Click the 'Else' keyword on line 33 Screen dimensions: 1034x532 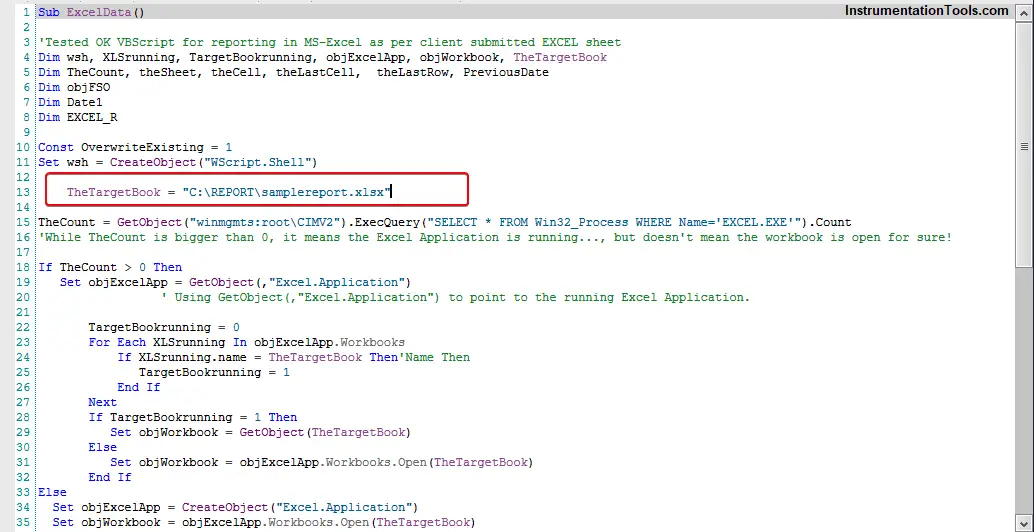click(x=52, y=492)
